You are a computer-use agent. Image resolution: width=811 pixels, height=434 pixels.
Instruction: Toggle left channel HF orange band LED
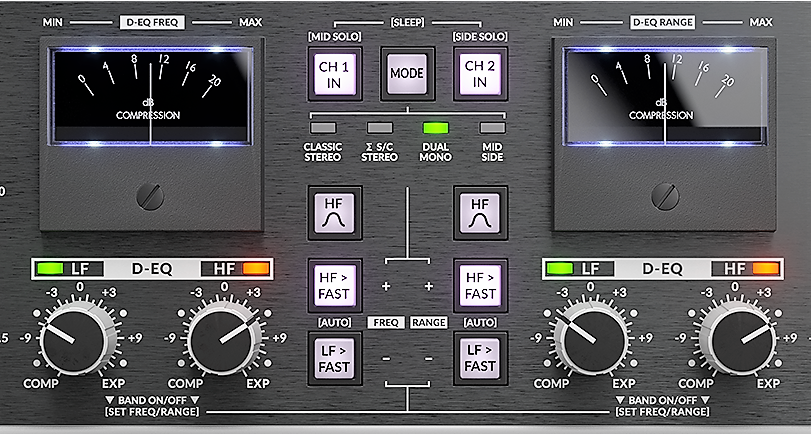click(256, 268)
